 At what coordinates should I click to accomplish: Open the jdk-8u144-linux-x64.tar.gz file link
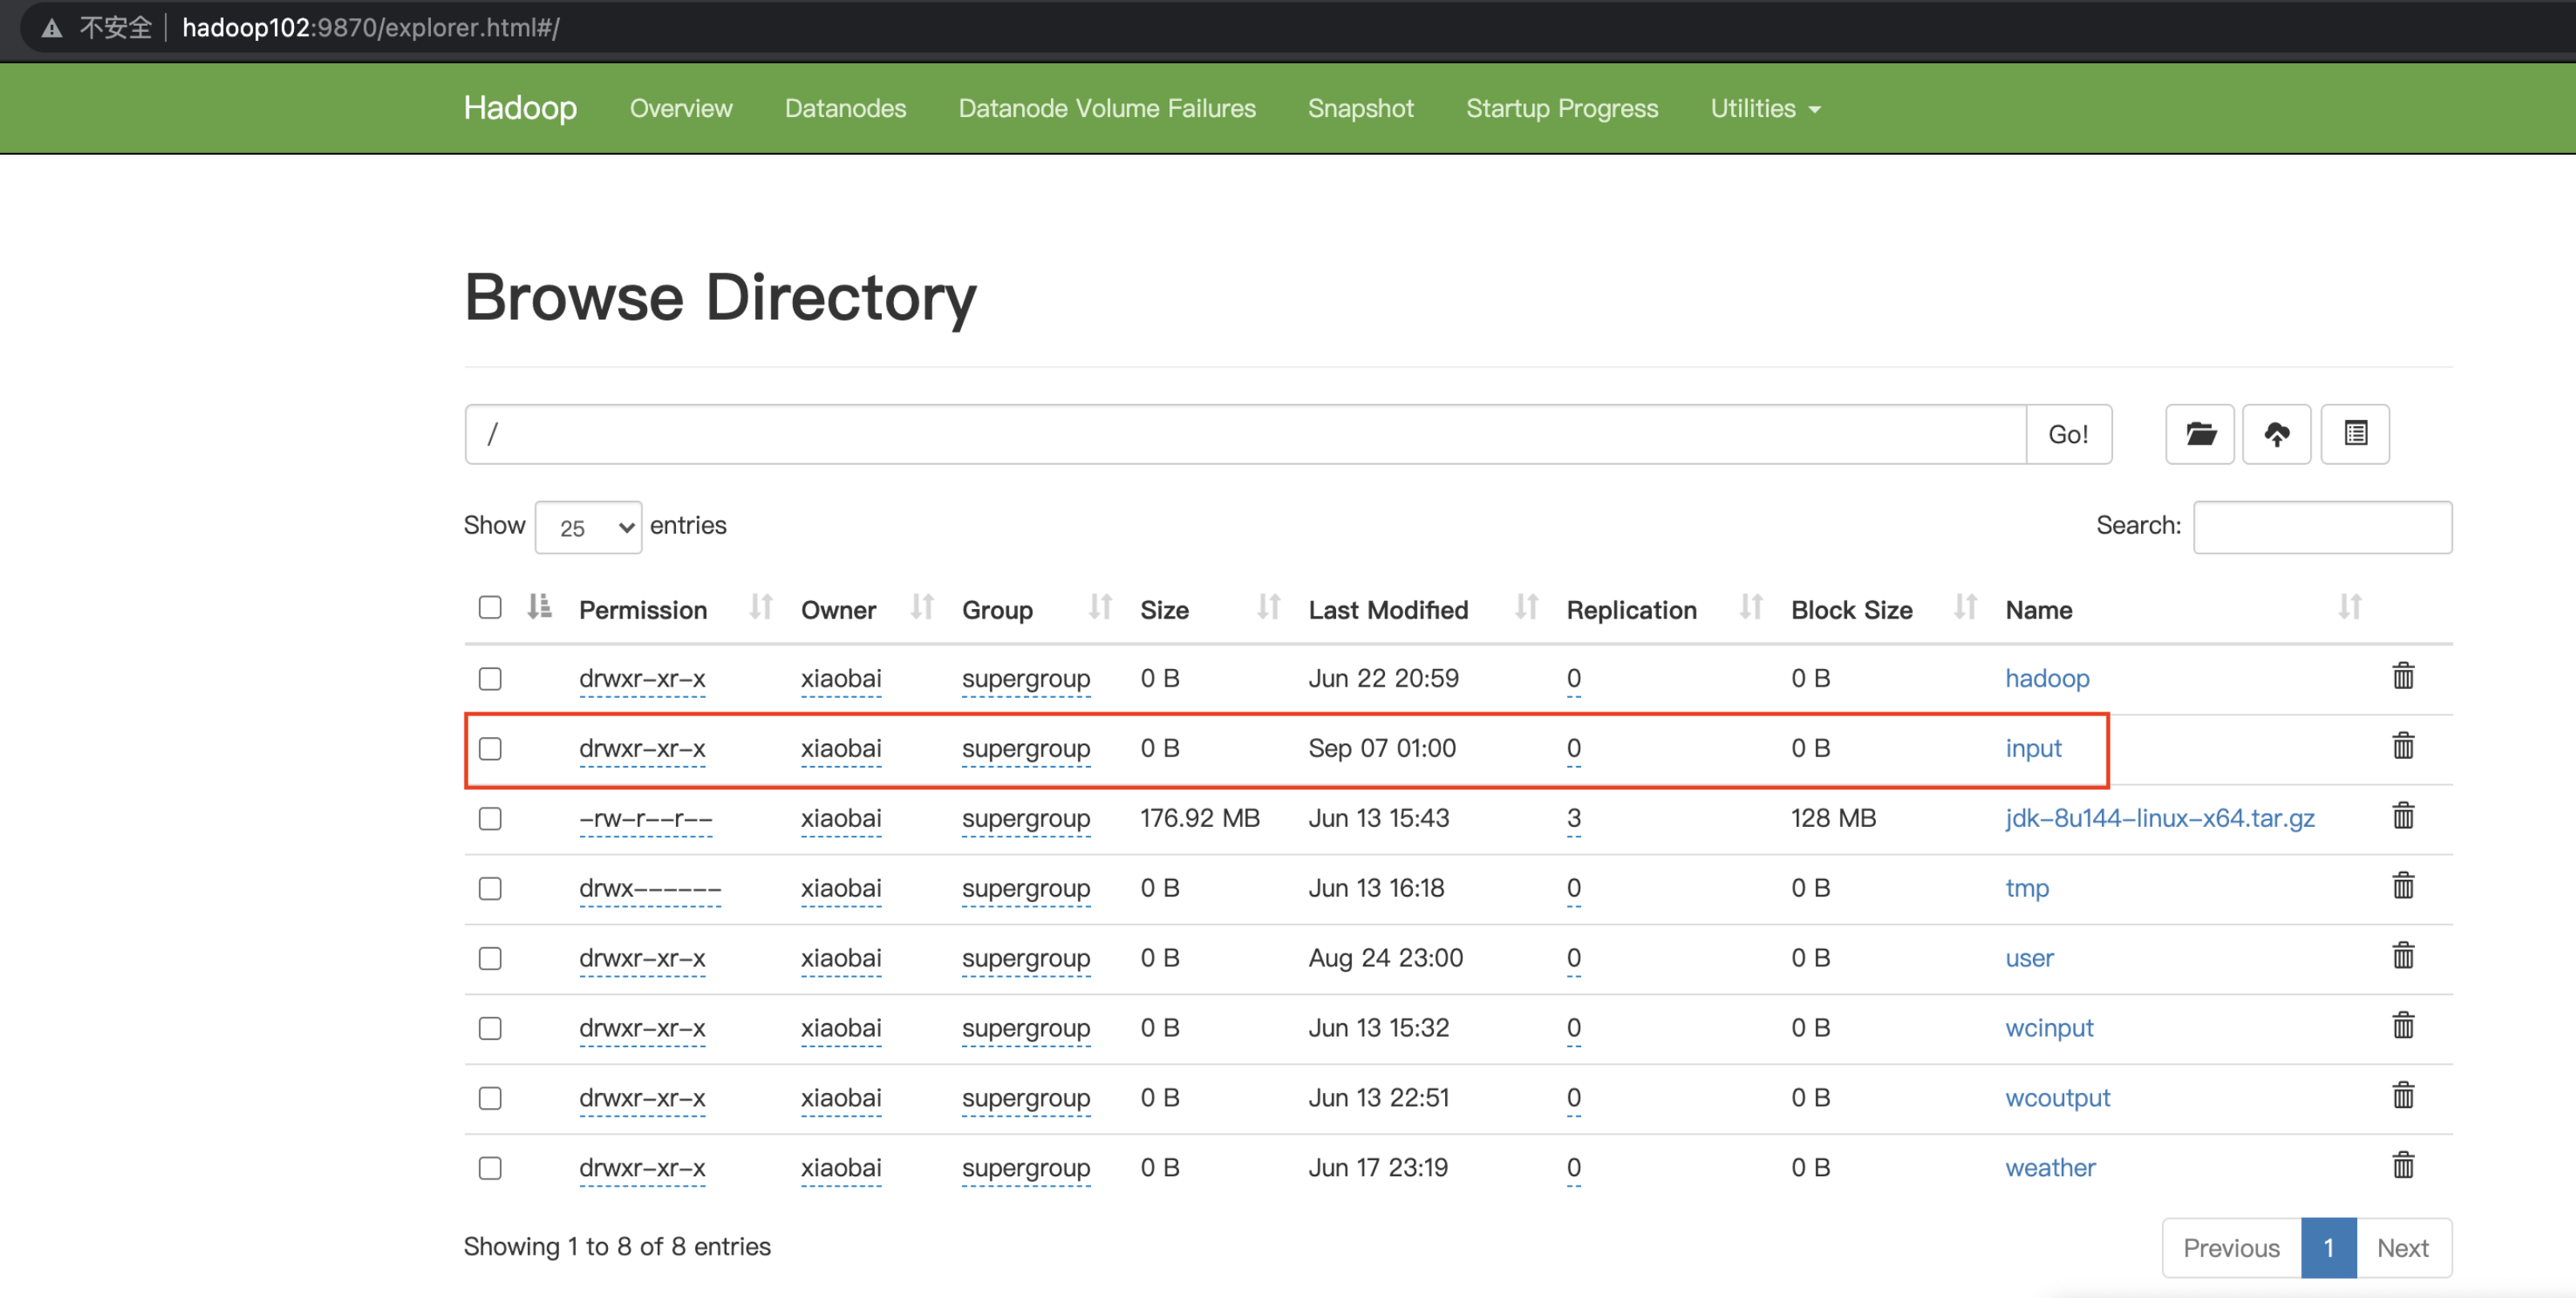tap(2159, 818)
